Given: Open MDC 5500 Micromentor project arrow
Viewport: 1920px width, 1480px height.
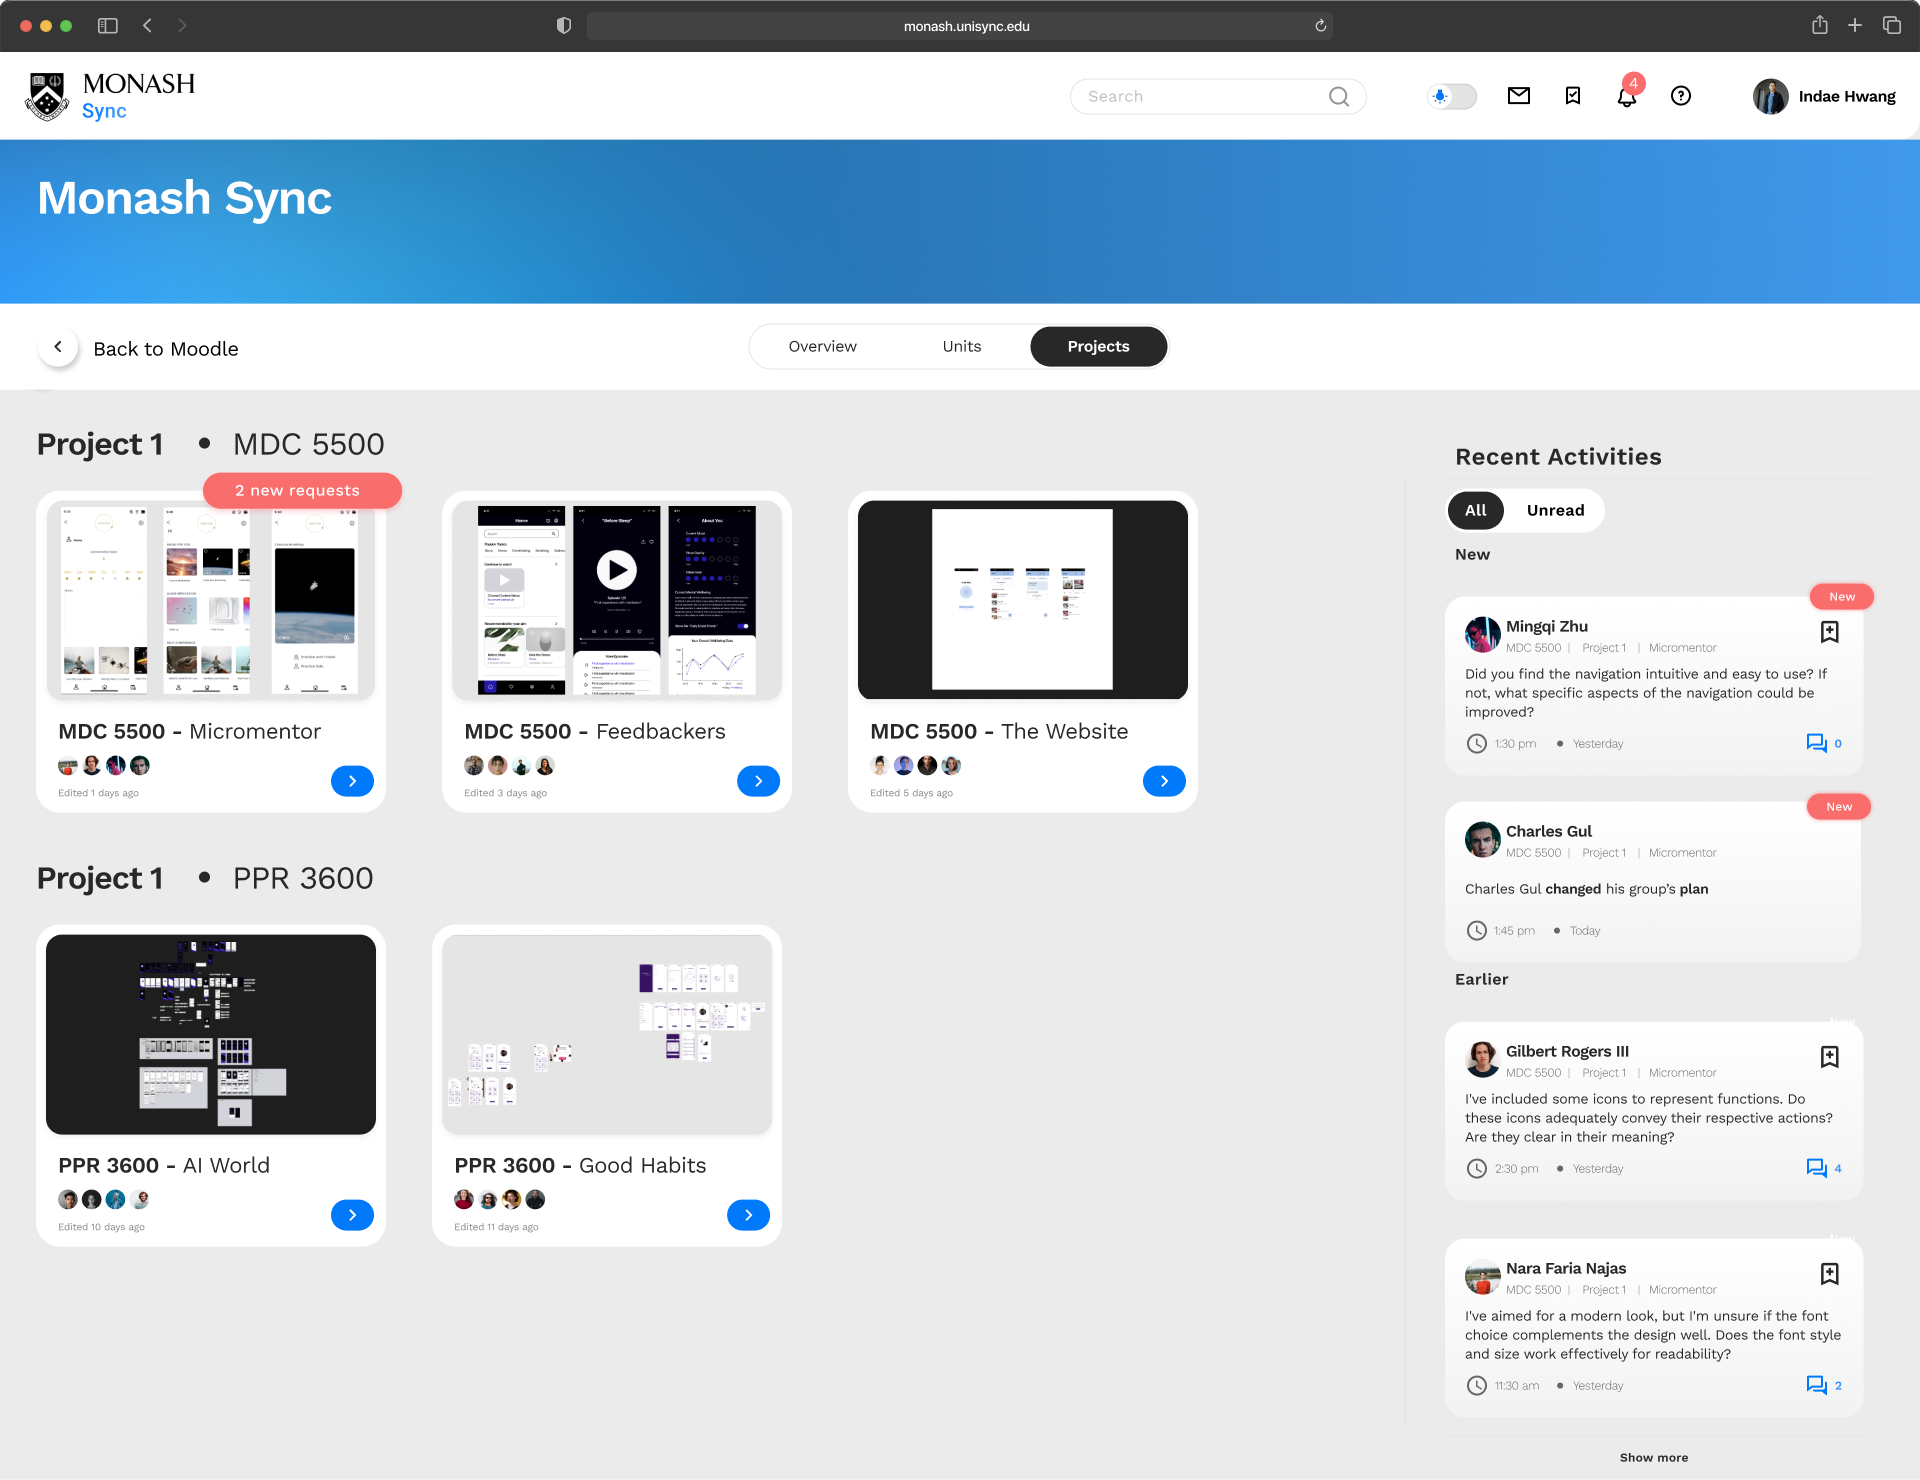Looking at the screenshot, I should 352,781.
